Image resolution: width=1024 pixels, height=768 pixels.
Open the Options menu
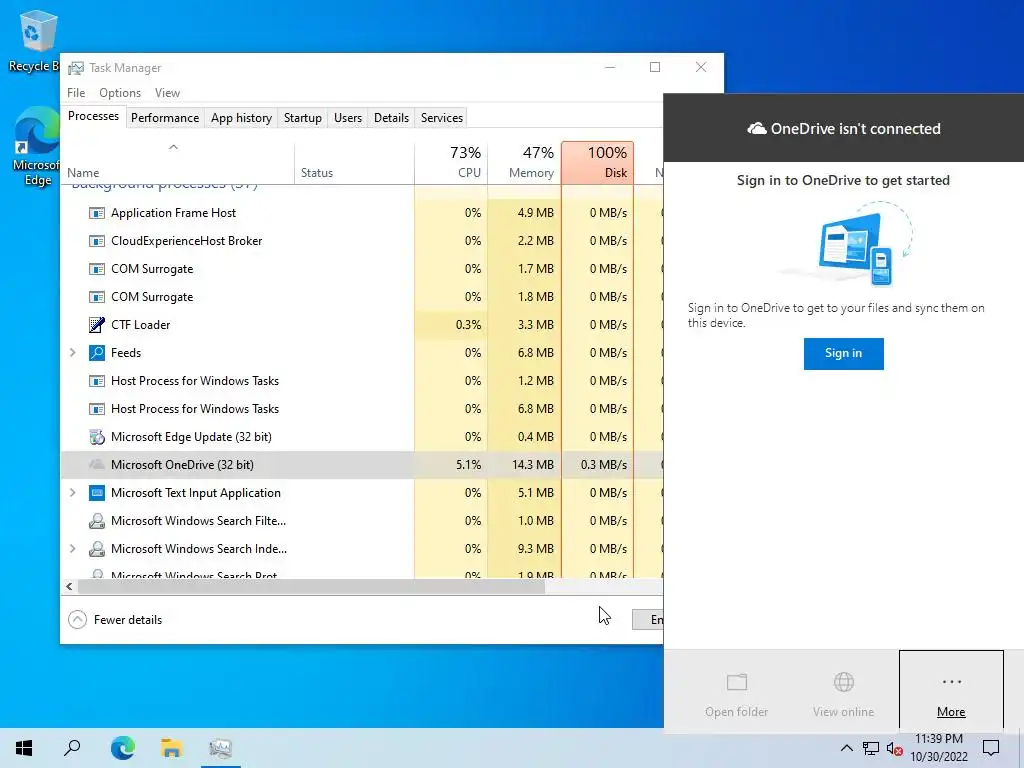(x=120, y=93)
